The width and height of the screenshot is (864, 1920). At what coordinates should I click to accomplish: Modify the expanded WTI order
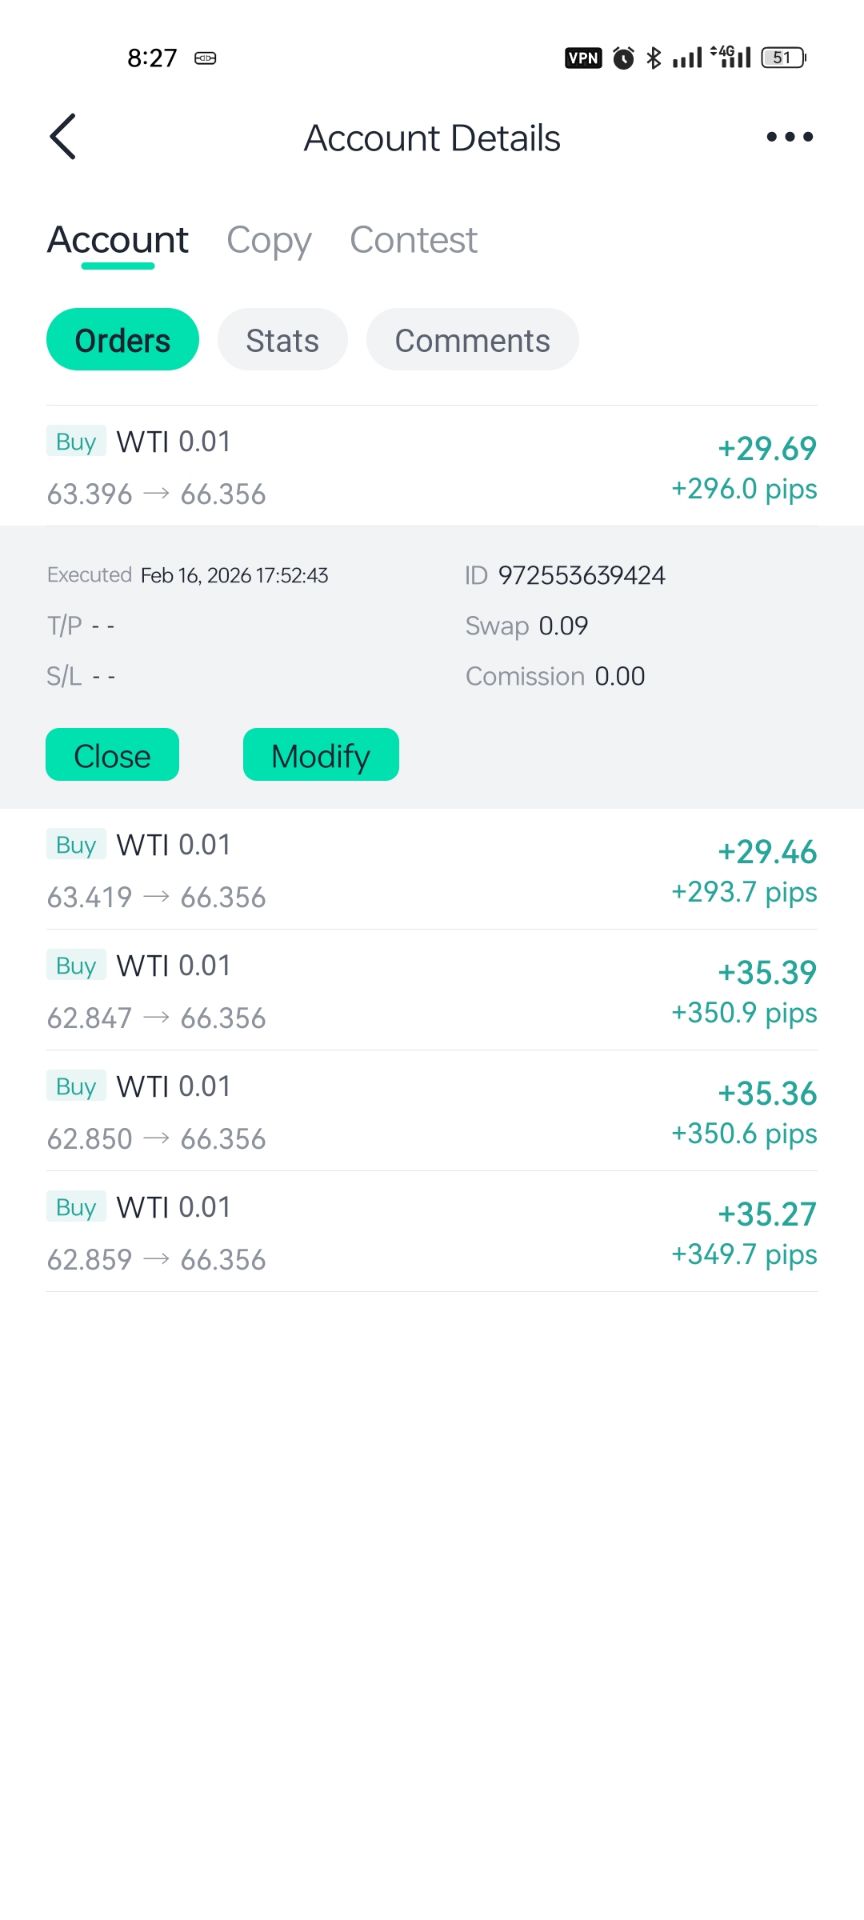[320, 755]
